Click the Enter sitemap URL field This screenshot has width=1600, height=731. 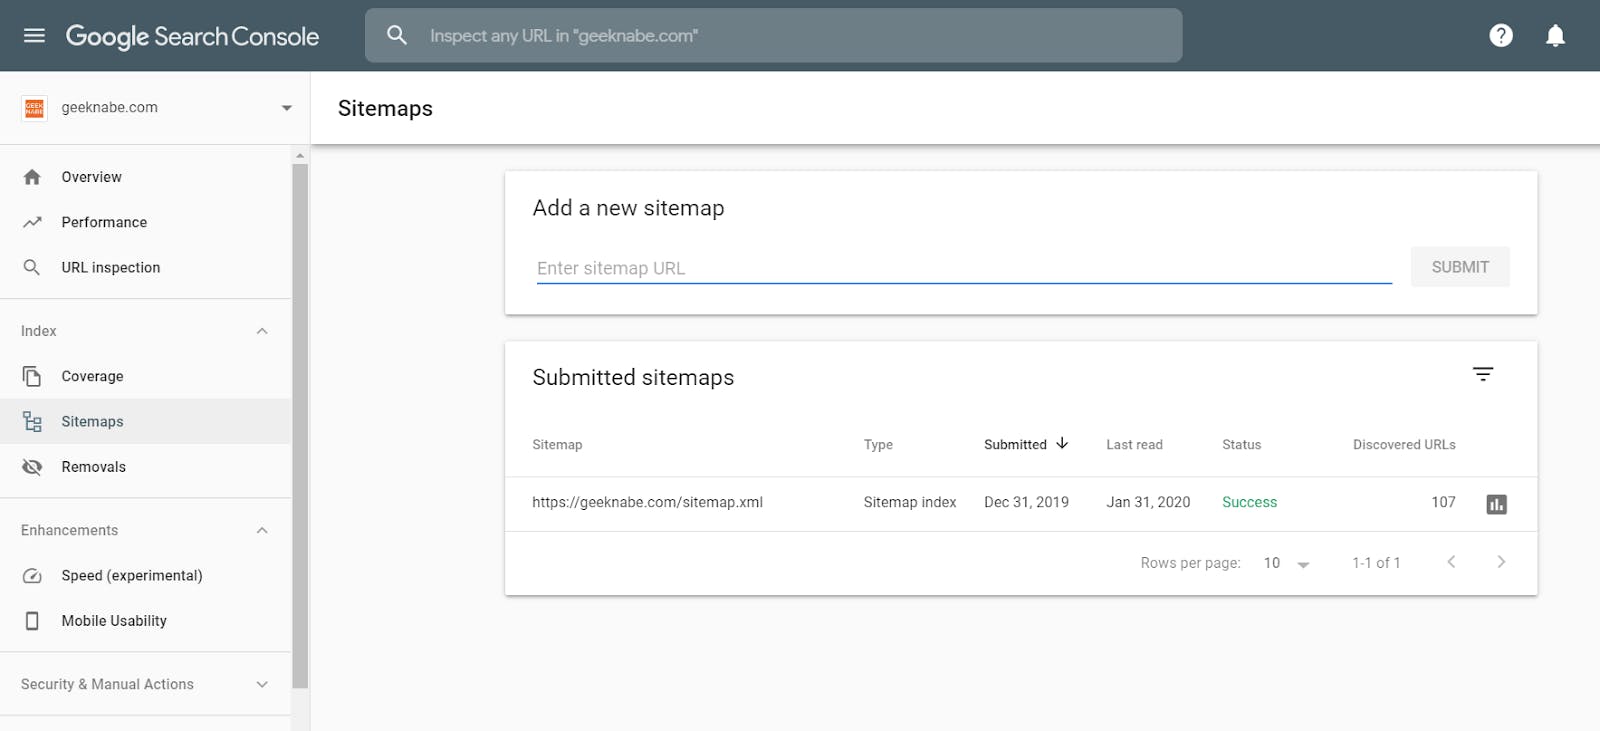pos(964,268)
